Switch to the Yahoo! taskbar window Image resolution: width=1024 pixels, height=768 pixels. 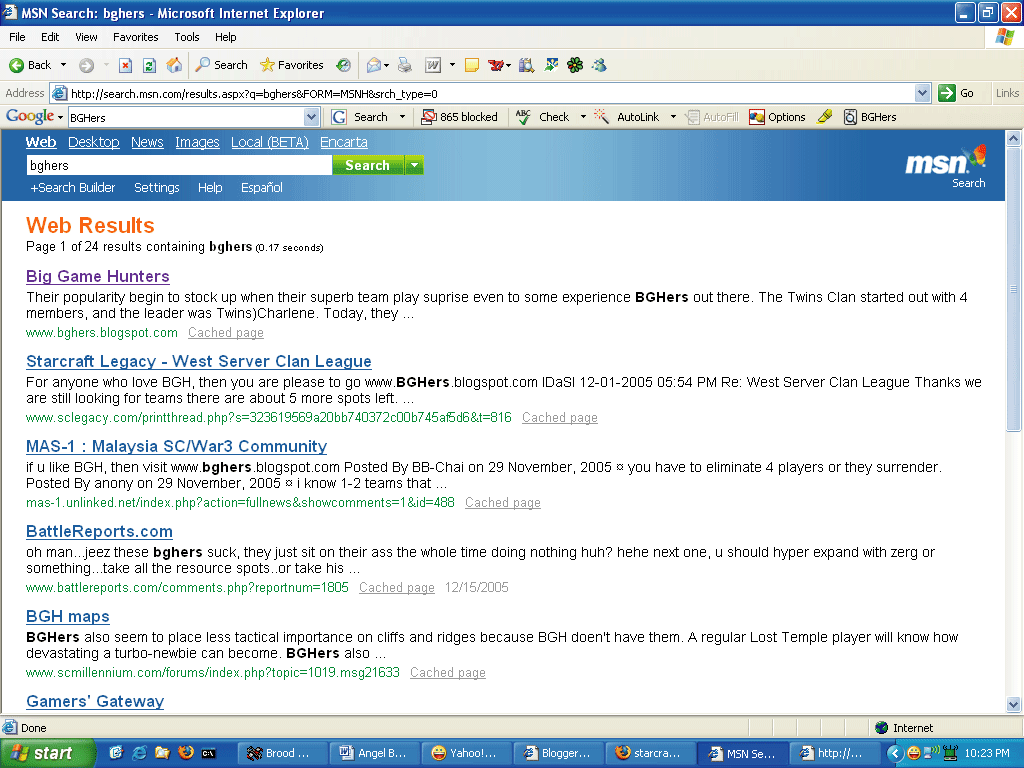[x=465, y=753]
